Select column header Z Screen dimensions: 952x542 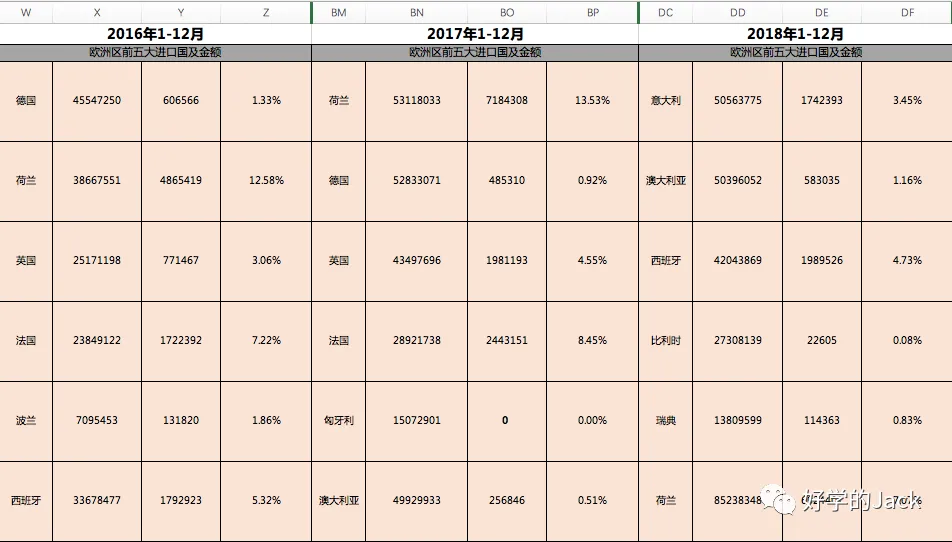[x=266, y=13]
